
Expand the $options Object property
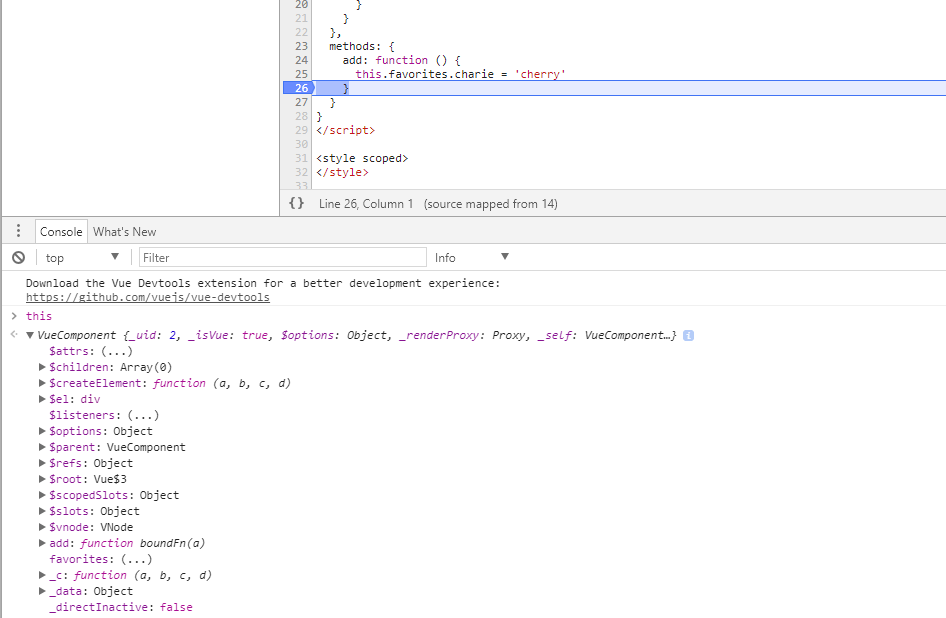point(42,432)
